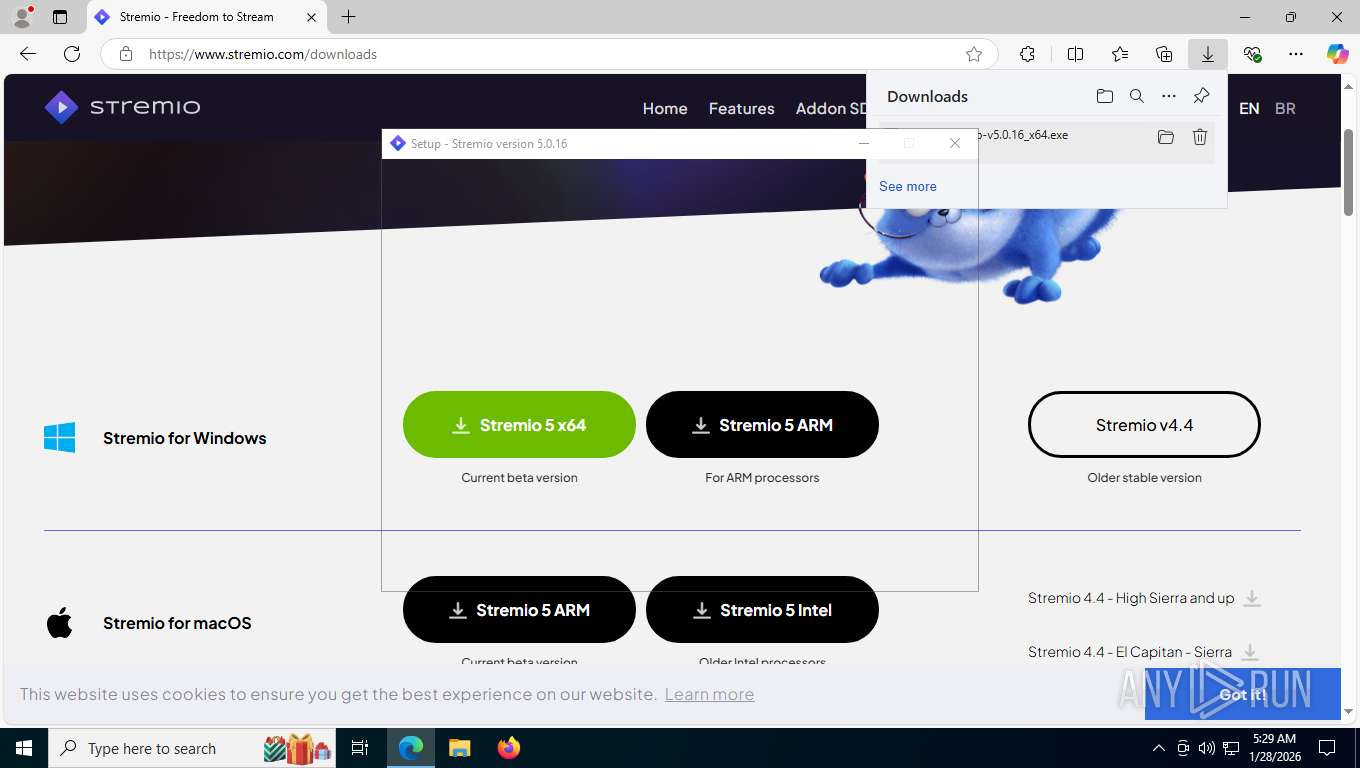Download Stremio 5 x64 for Windows
The width and height of the screenshot is (1360, 768).
[x=519, y=425]
